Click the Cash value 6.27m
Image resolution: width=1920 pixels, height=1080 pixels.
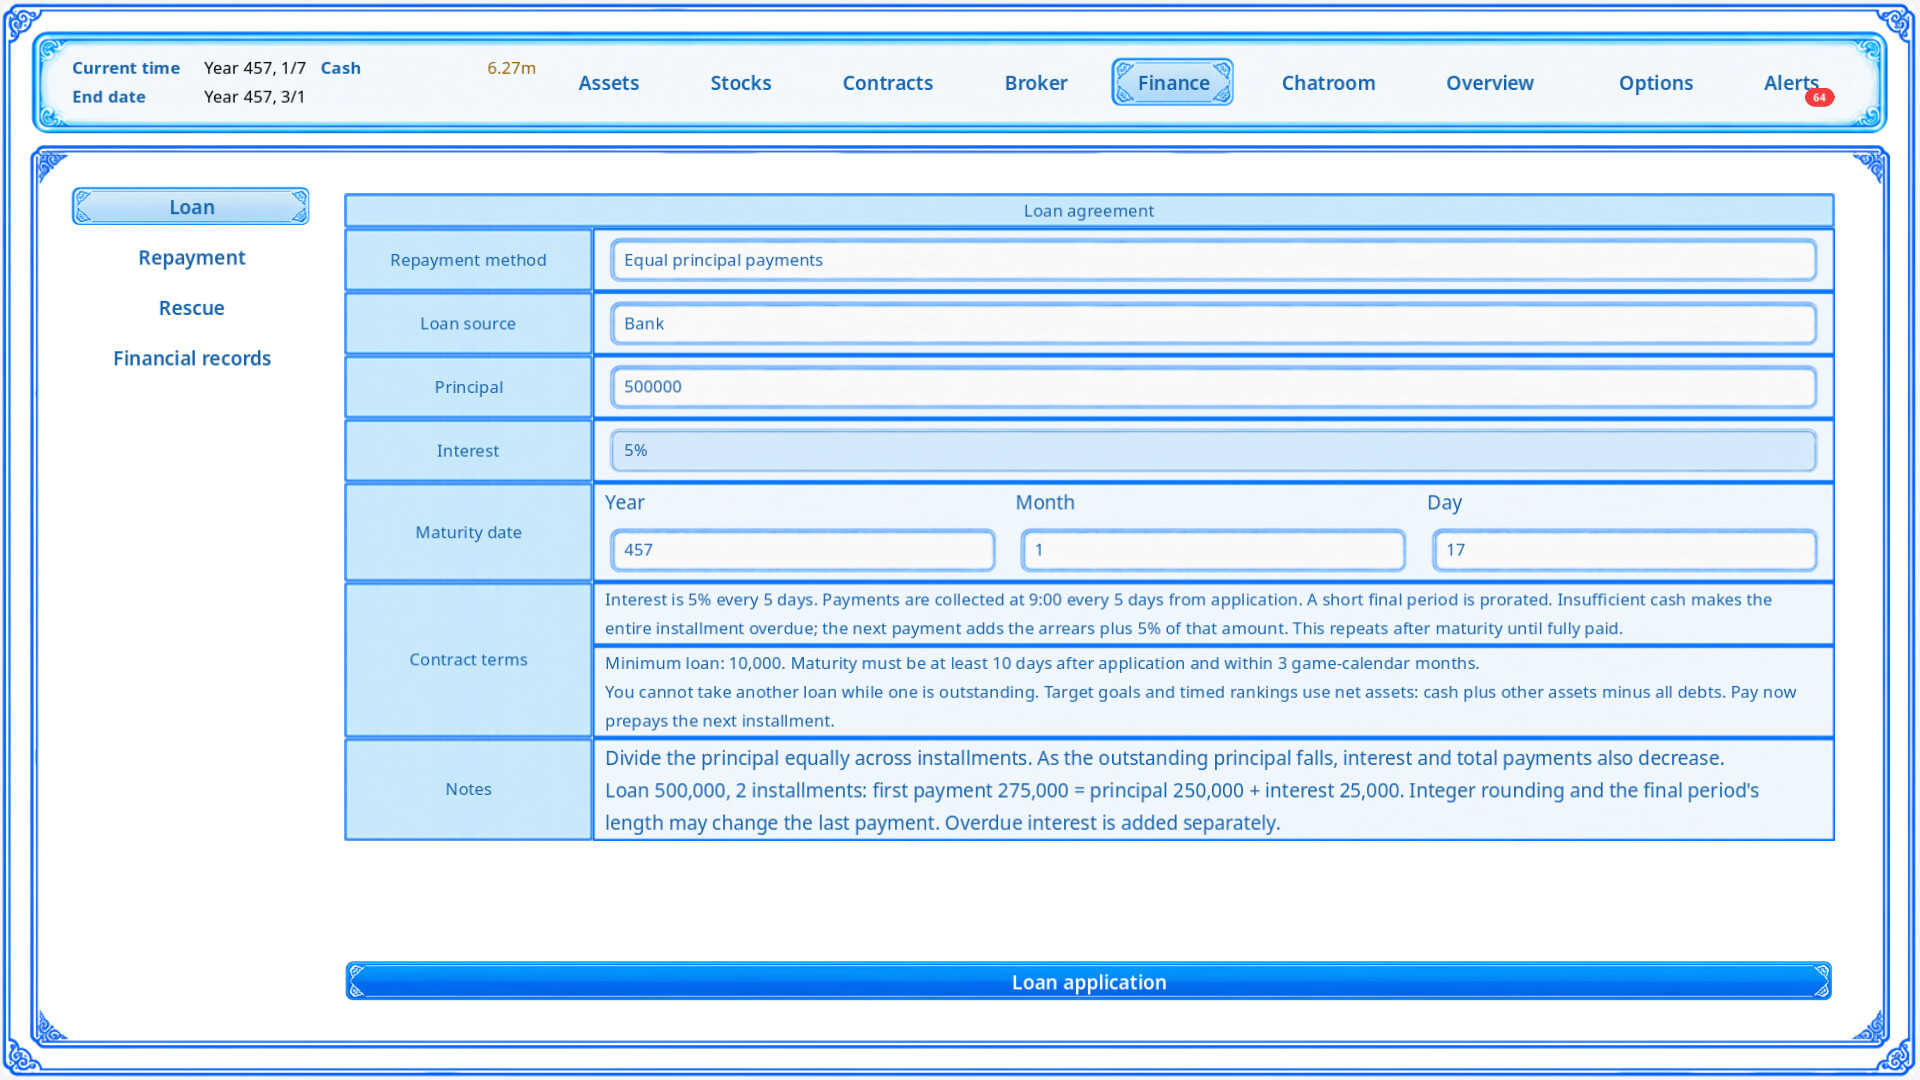[511, 68]
